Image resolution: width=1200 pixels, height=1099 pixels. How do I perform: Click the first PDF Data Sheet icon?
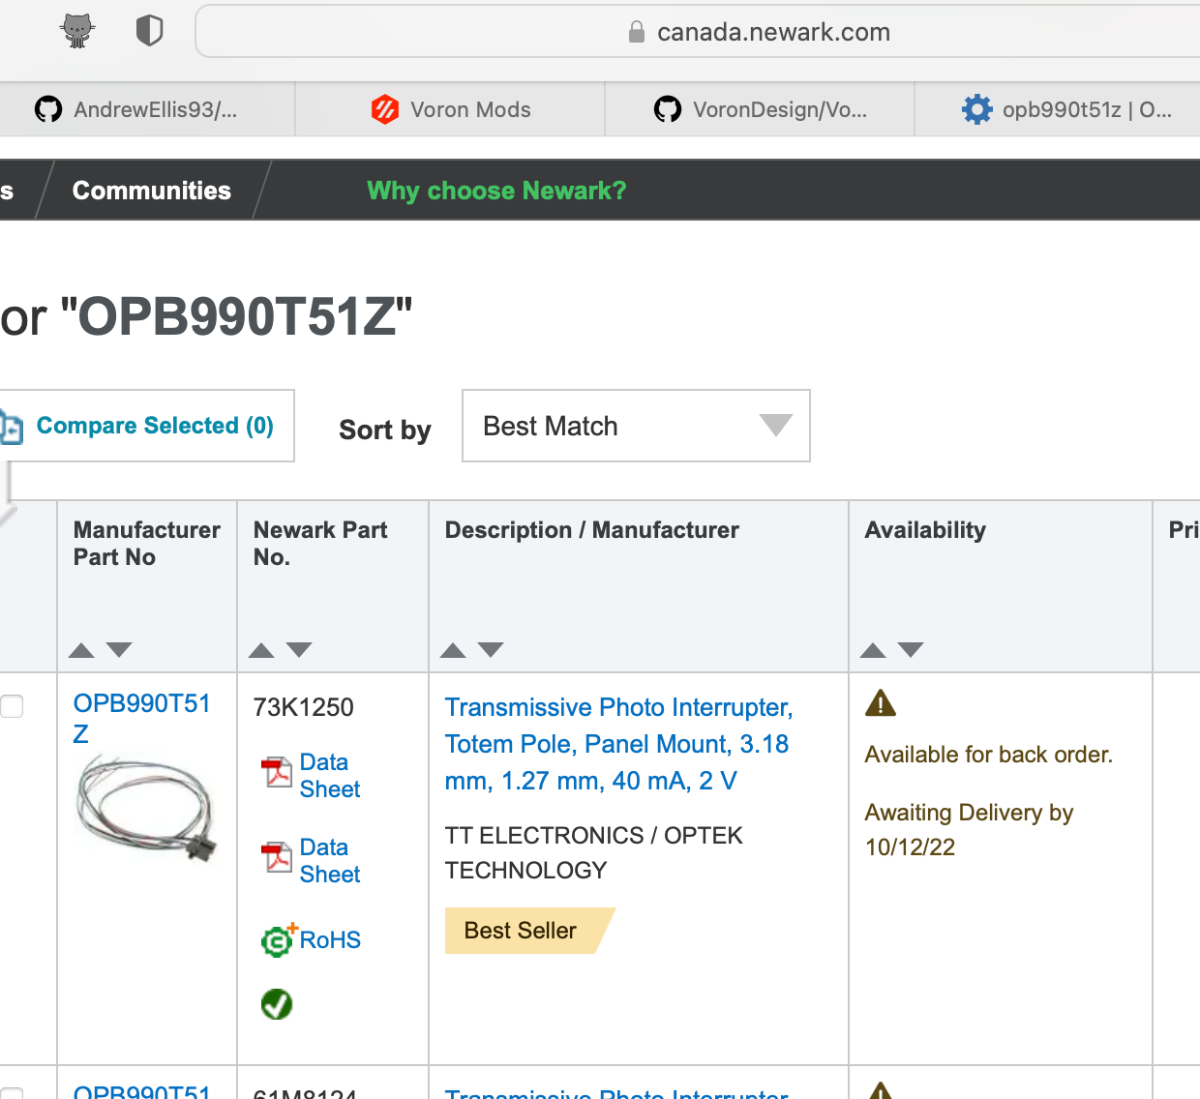pyautogui.click(x=276, y=772)
